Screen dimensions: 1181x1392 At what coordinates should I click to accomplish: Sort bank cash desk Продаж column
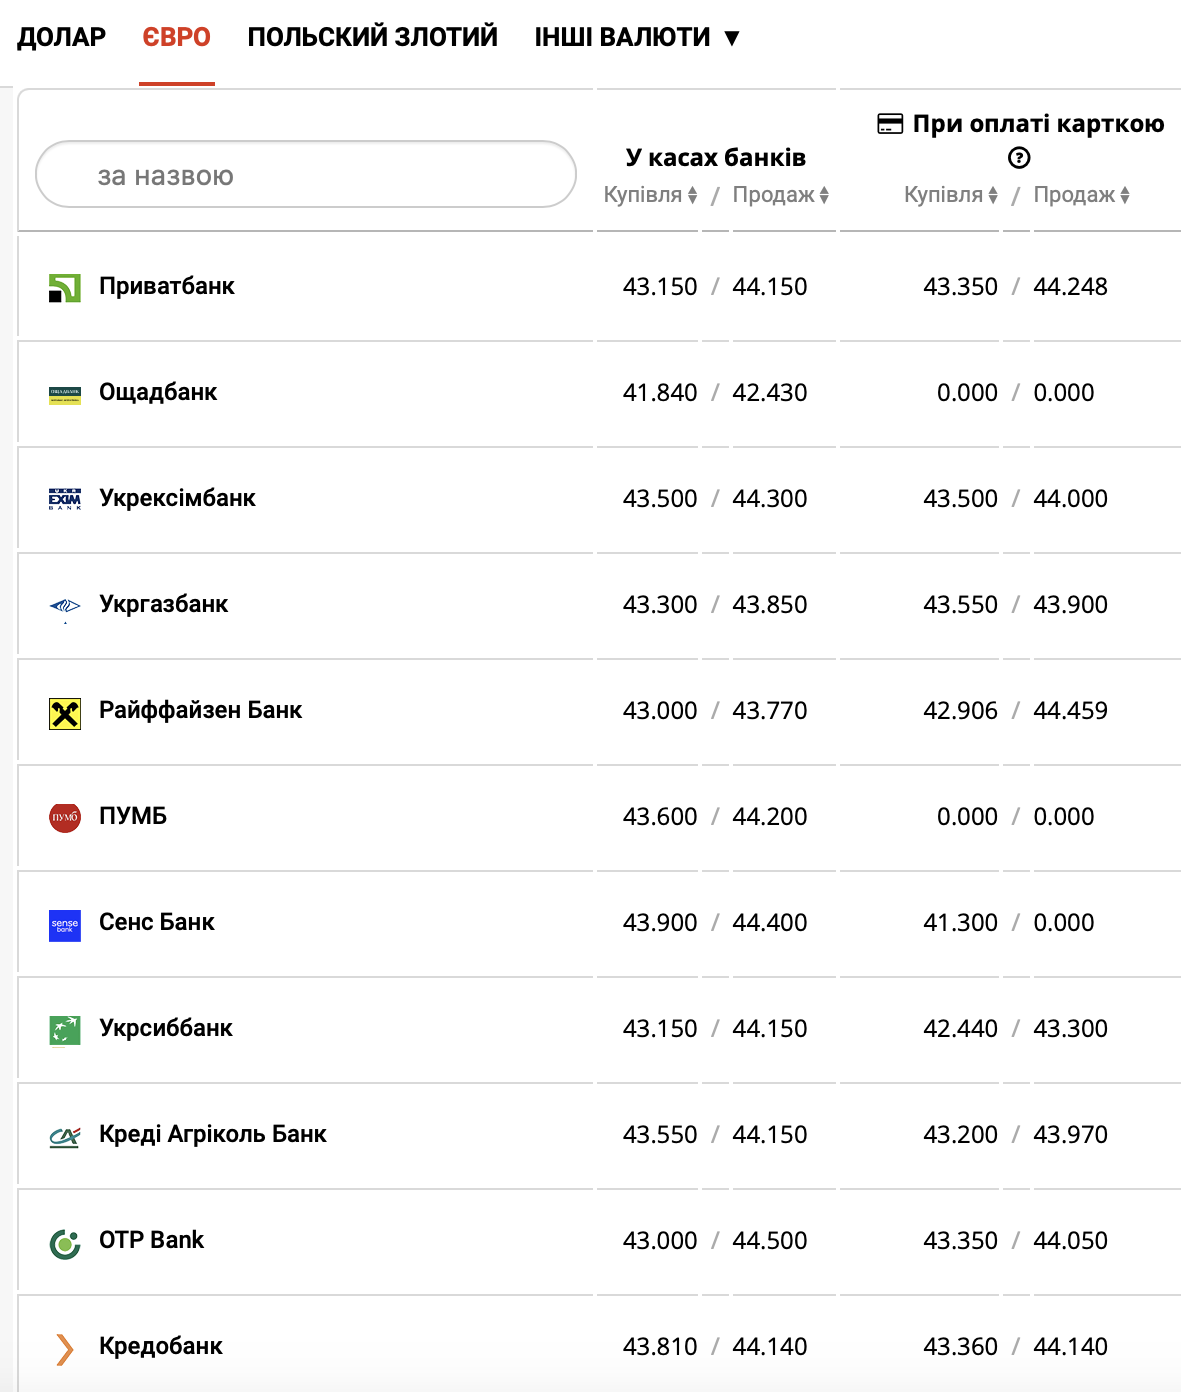781,195
